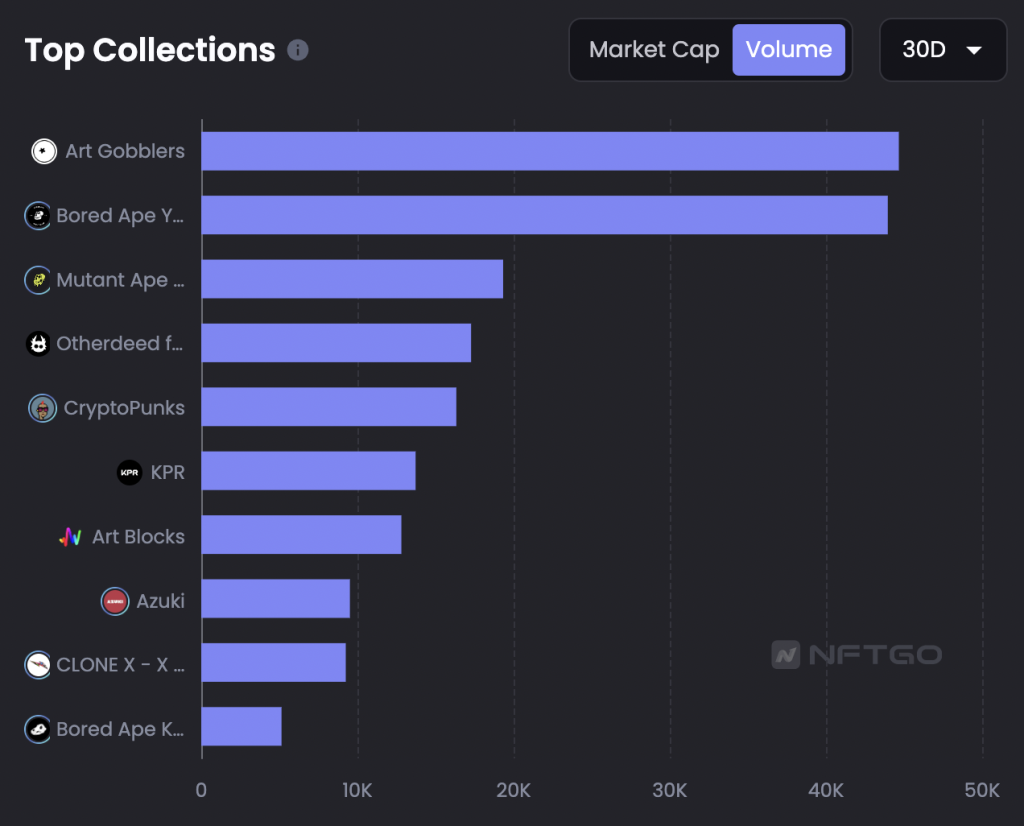This screenshot has width=1024, height=826.
Task: Click the 30K axis label
Action: pyautogui.click(x=669, y=790)
